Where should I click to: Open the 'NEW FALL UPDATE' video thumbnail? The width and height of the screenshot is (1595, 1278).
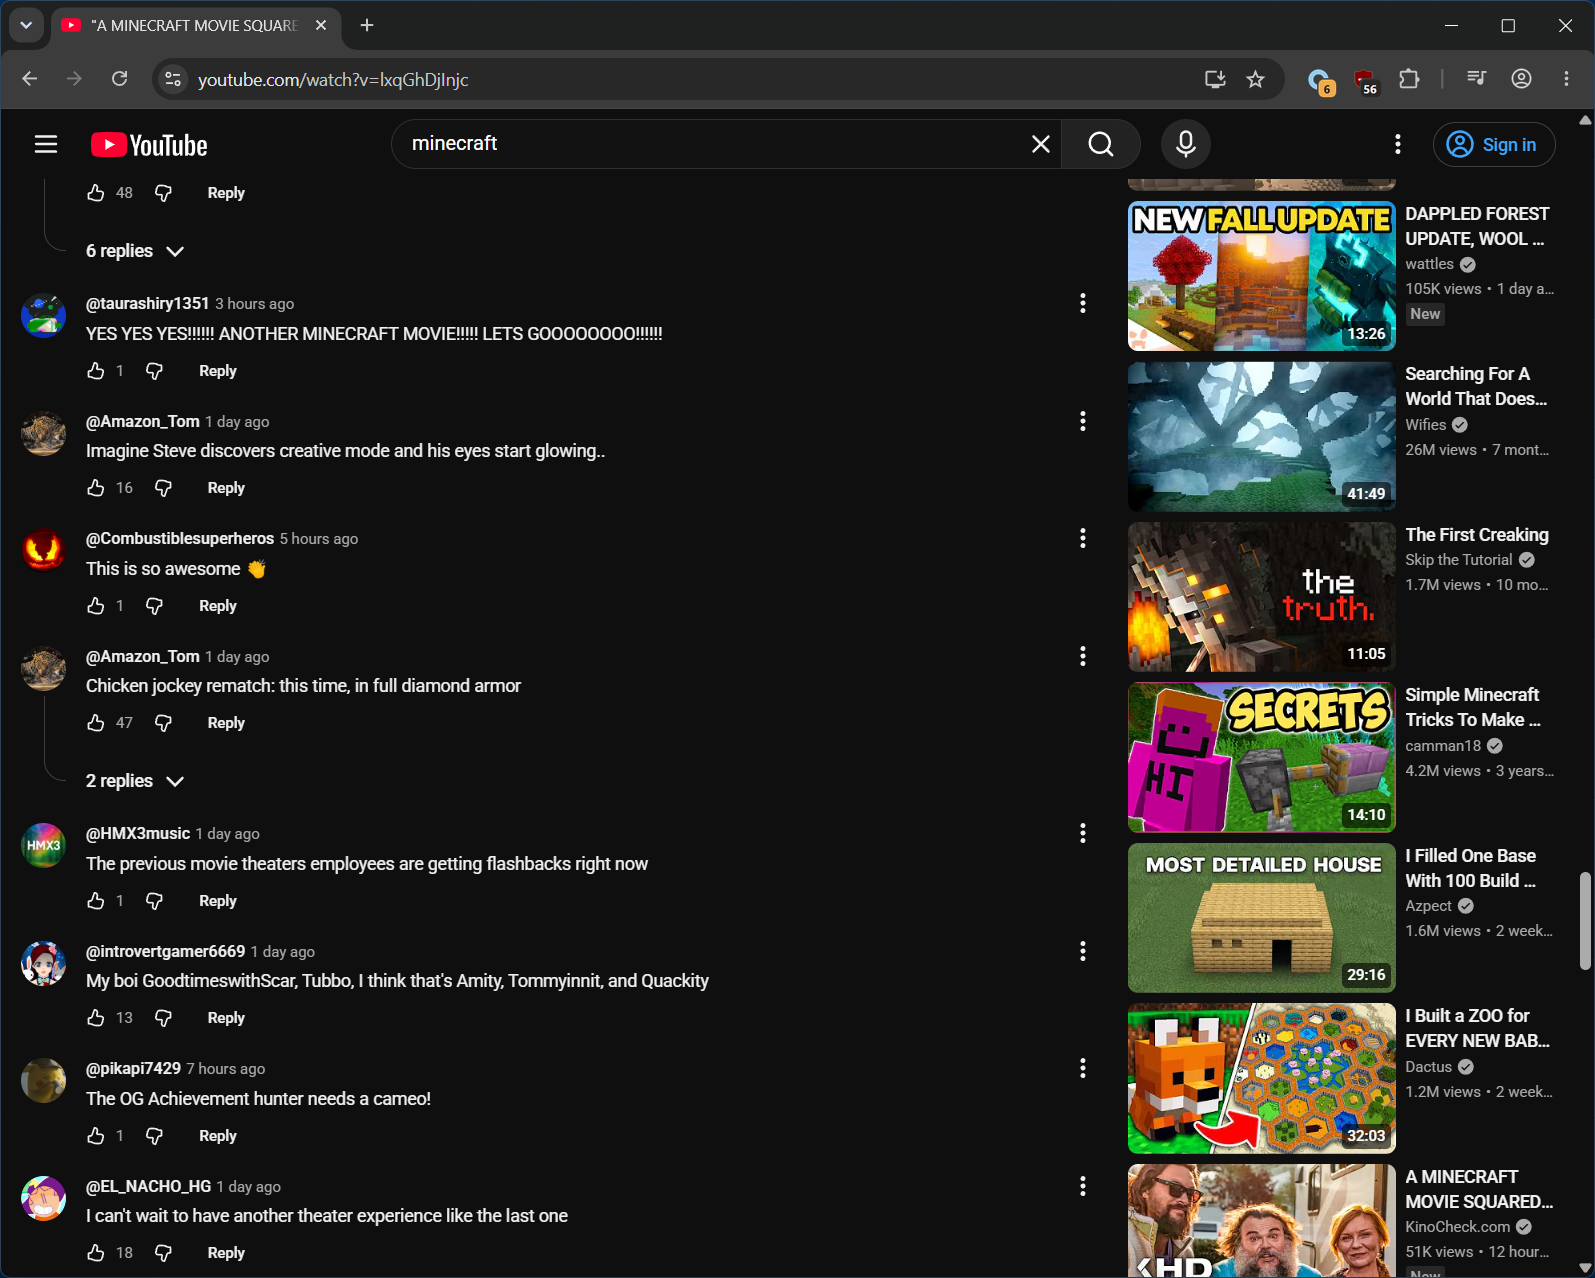pyautogui.click(x=1262, y=276)
